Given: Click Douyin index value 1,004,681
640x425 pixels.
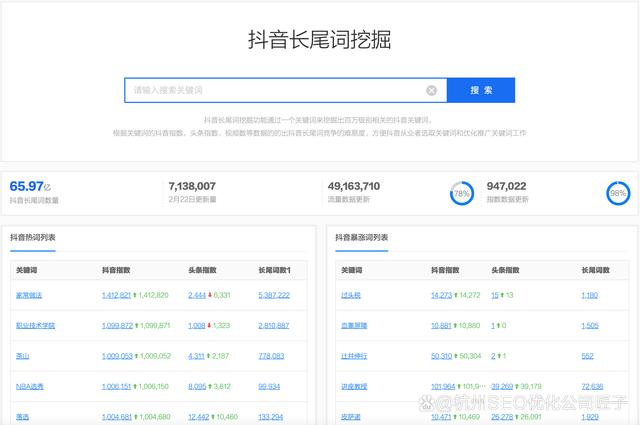Looking at the screenshot, I should tap(117, 417).
